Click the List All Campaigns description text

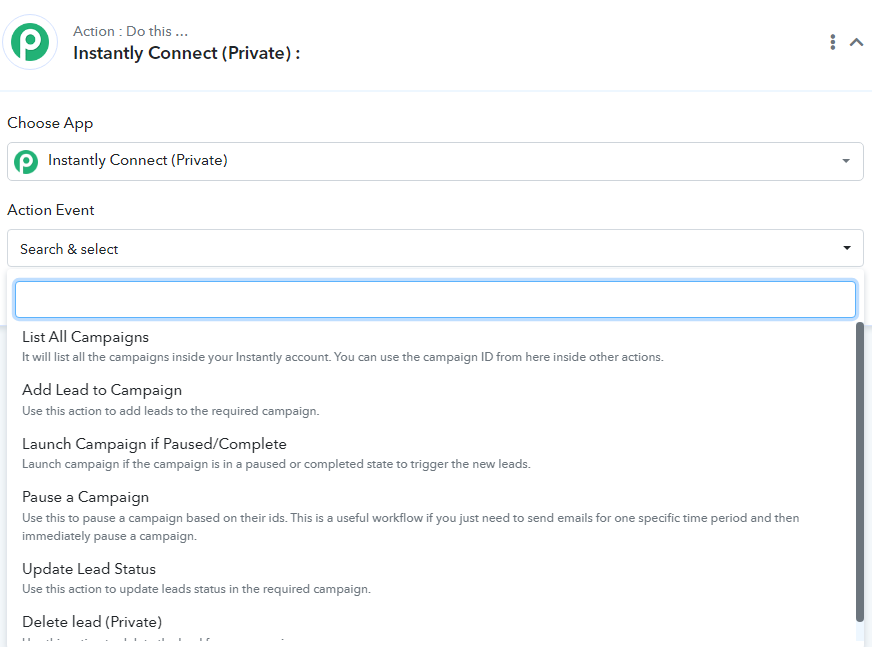click(343, 357)
